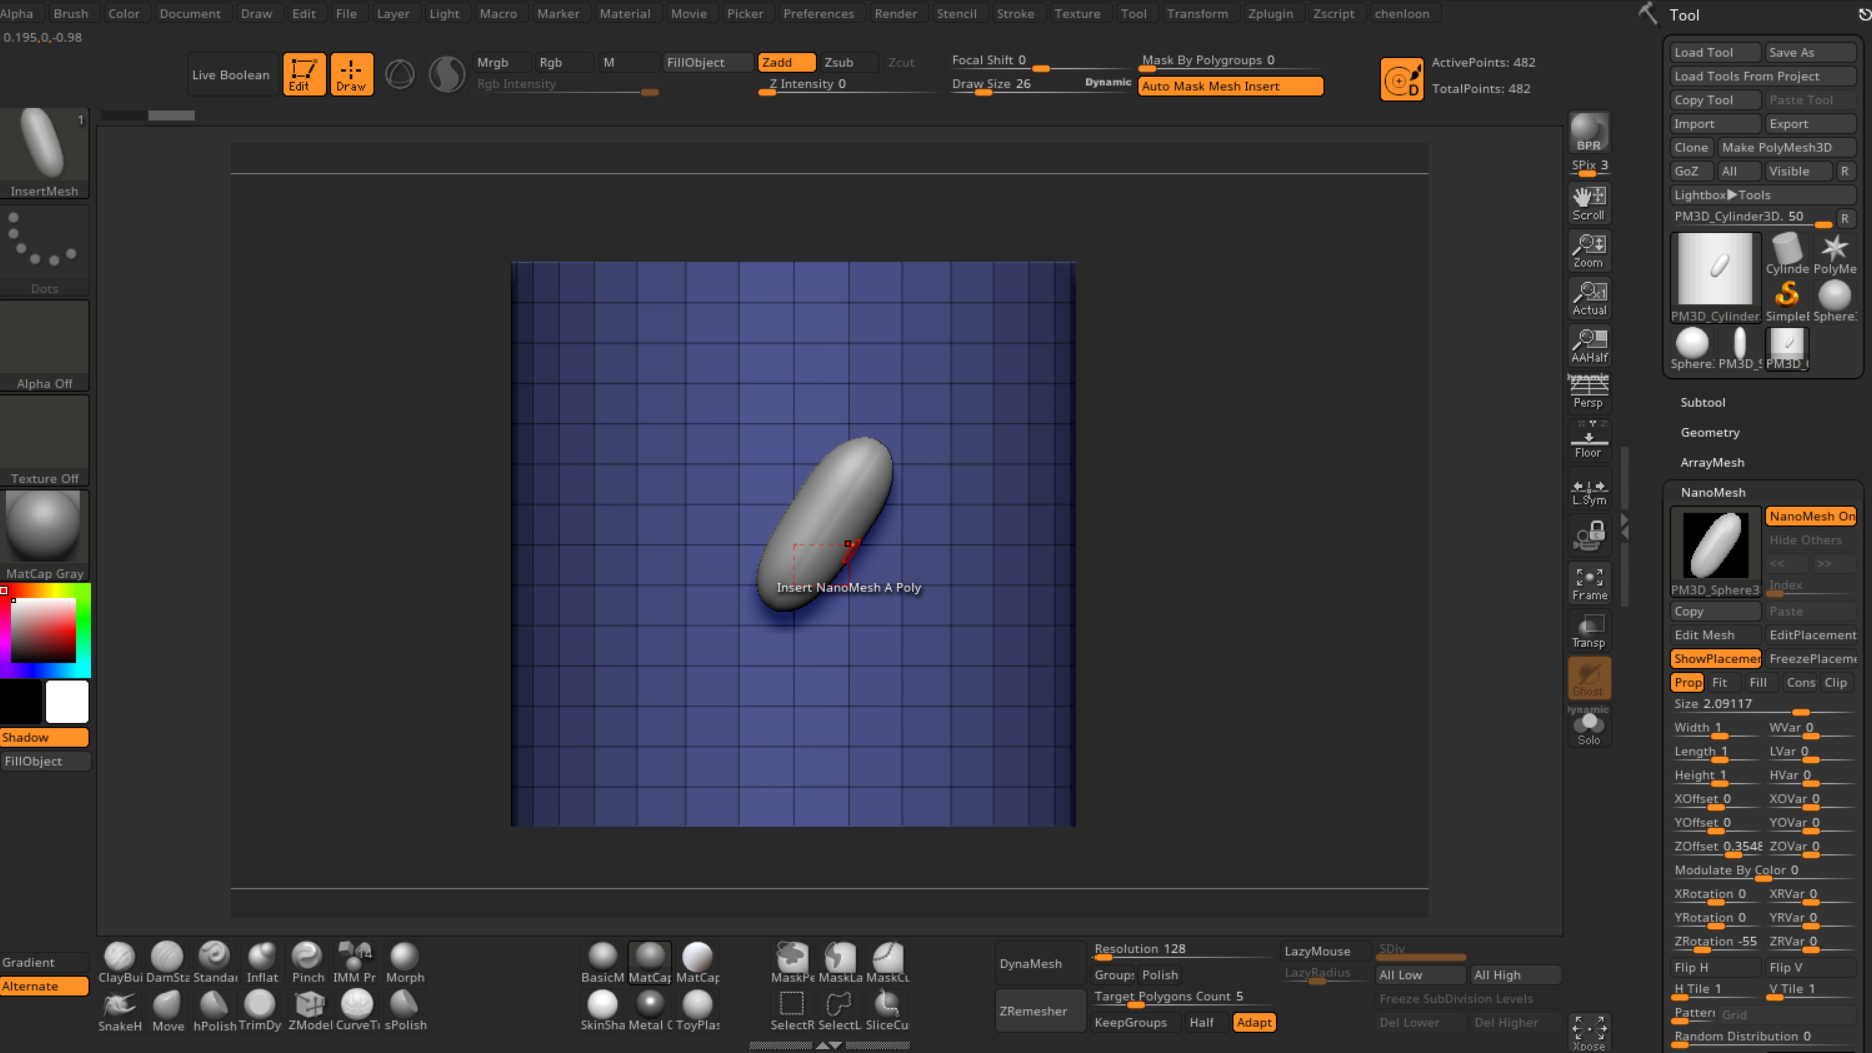Open the Preferences menu
Viewport: 1872px width, 1053px height.
818,14
